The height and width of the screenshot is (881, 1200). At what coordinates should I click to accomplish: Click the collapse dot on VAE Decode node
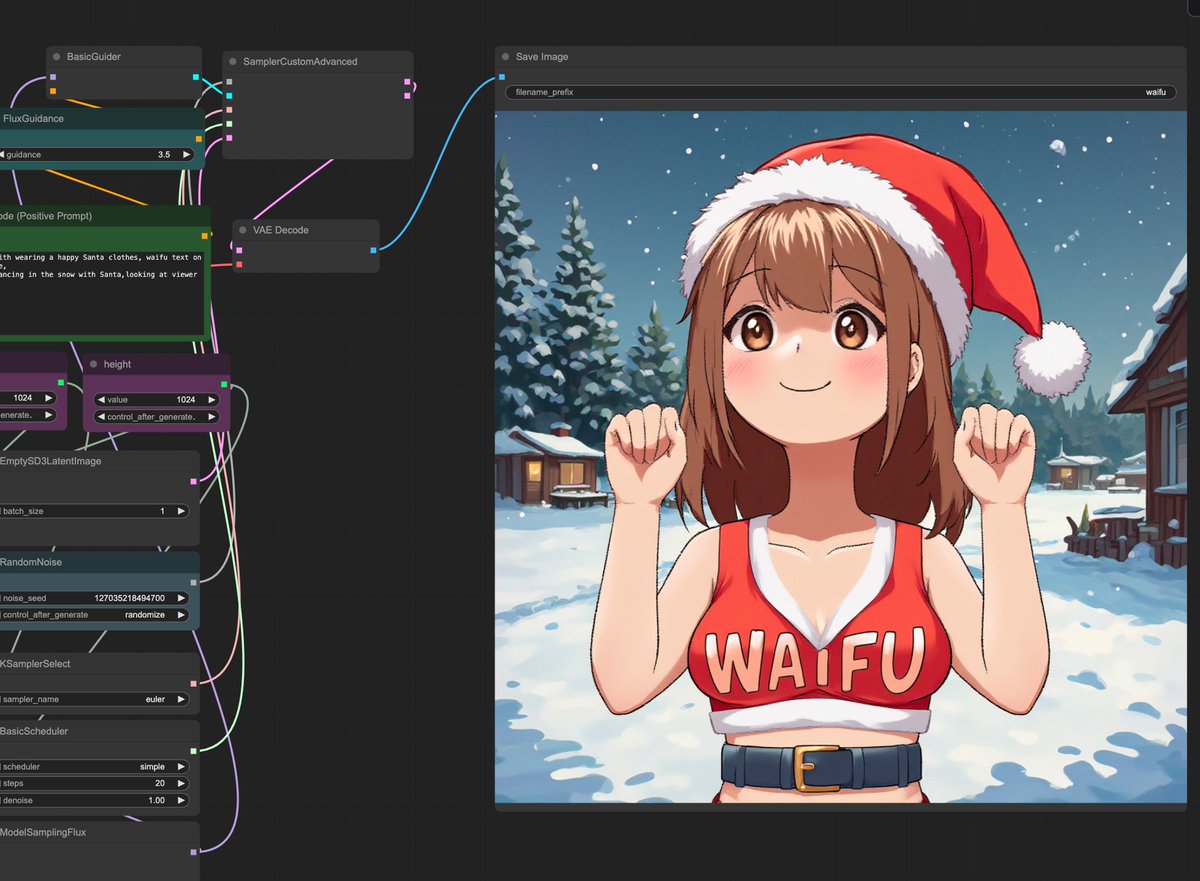coord(241,229)
